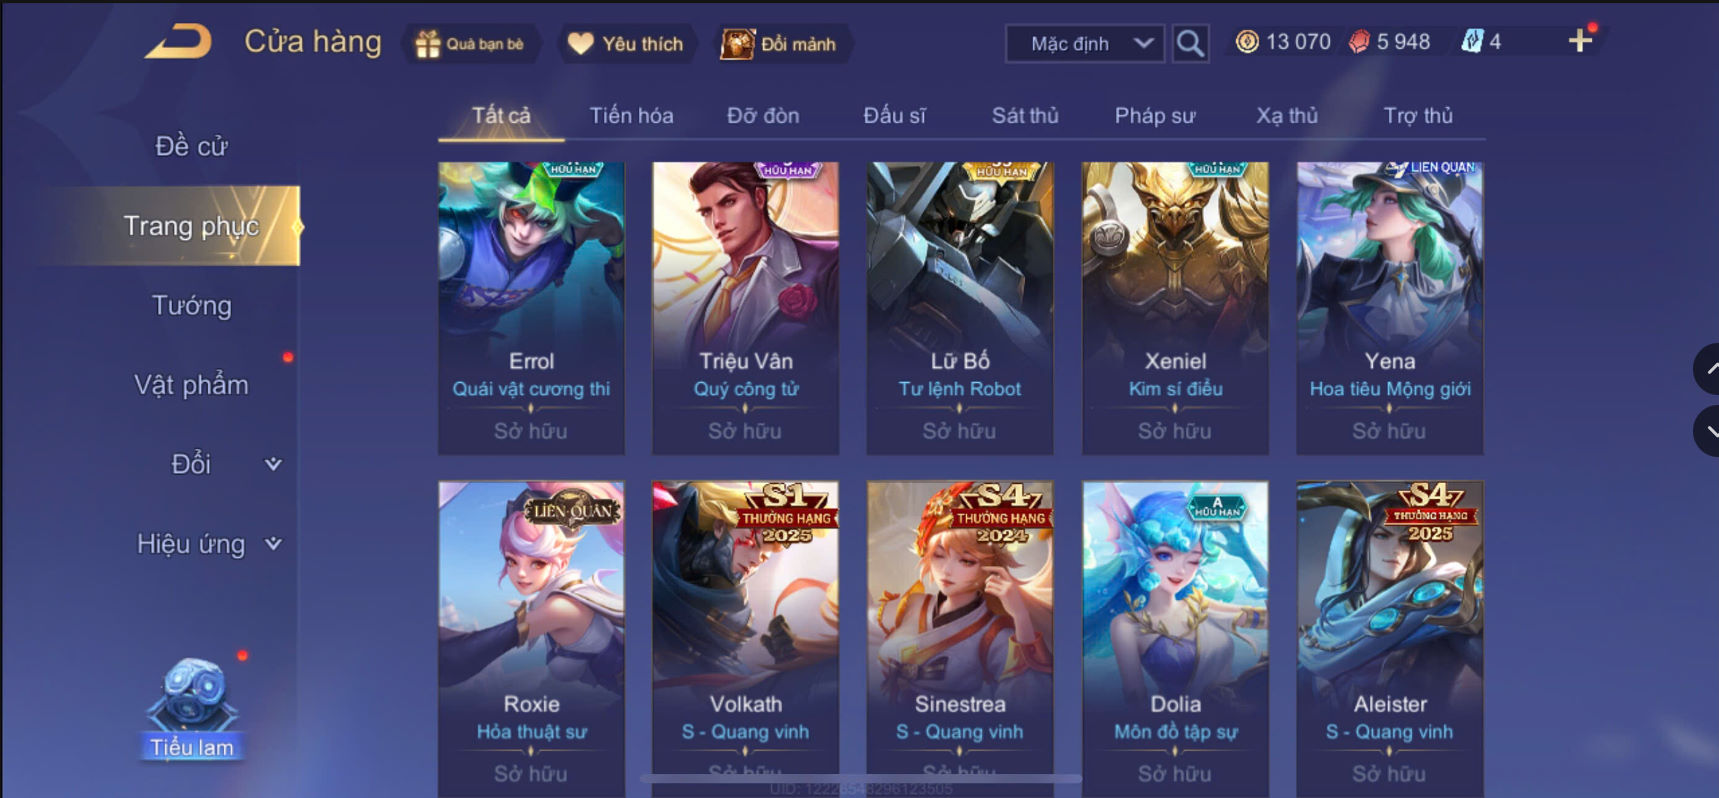Open the search magnifier icon
The width and height of the screenshot is (1719, 798).
click(x=1190, y=44)
